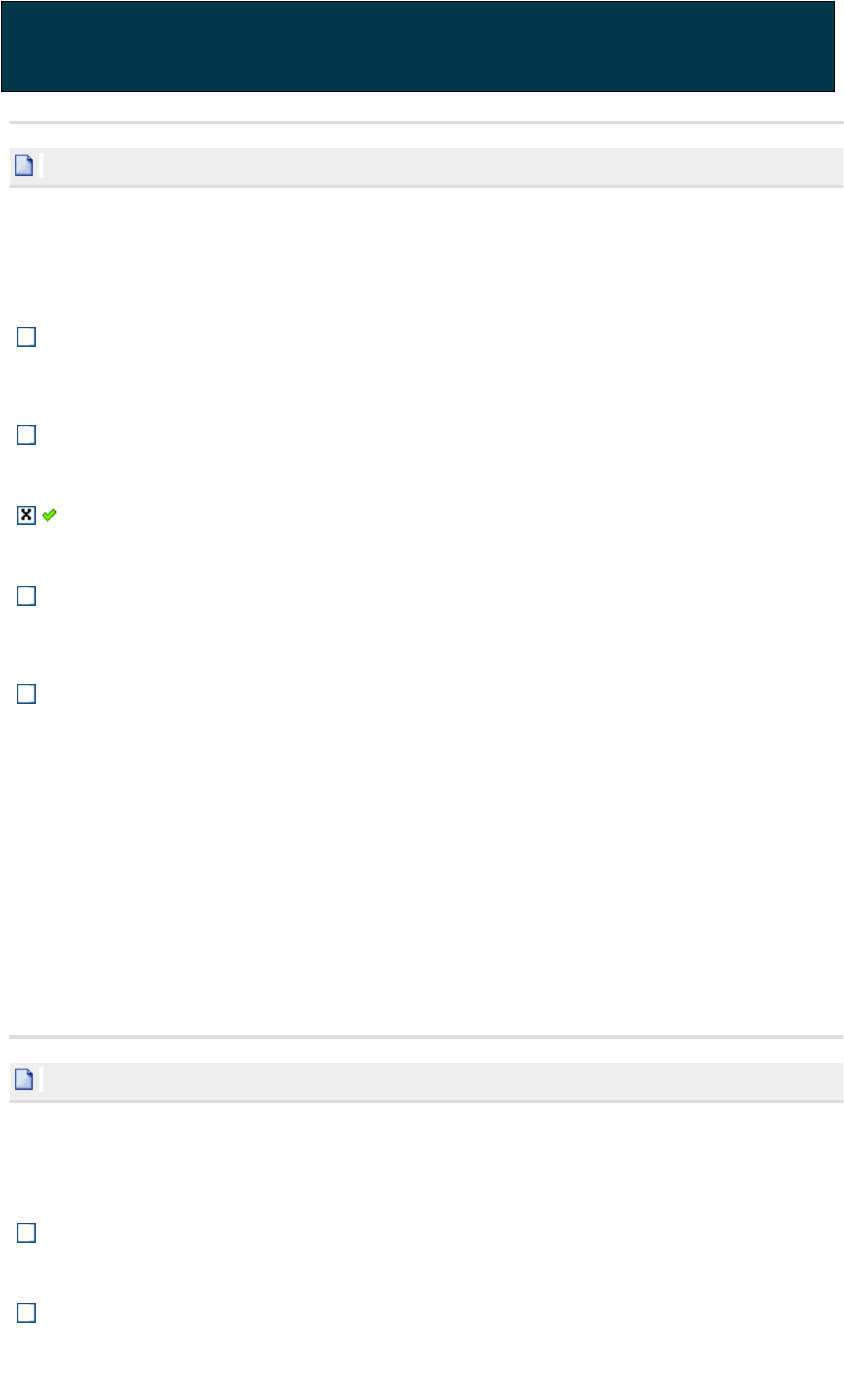This screenshot has width=844, height=1381.
Task: Click the gray title bar of the upper question
Action: point(426,166)
